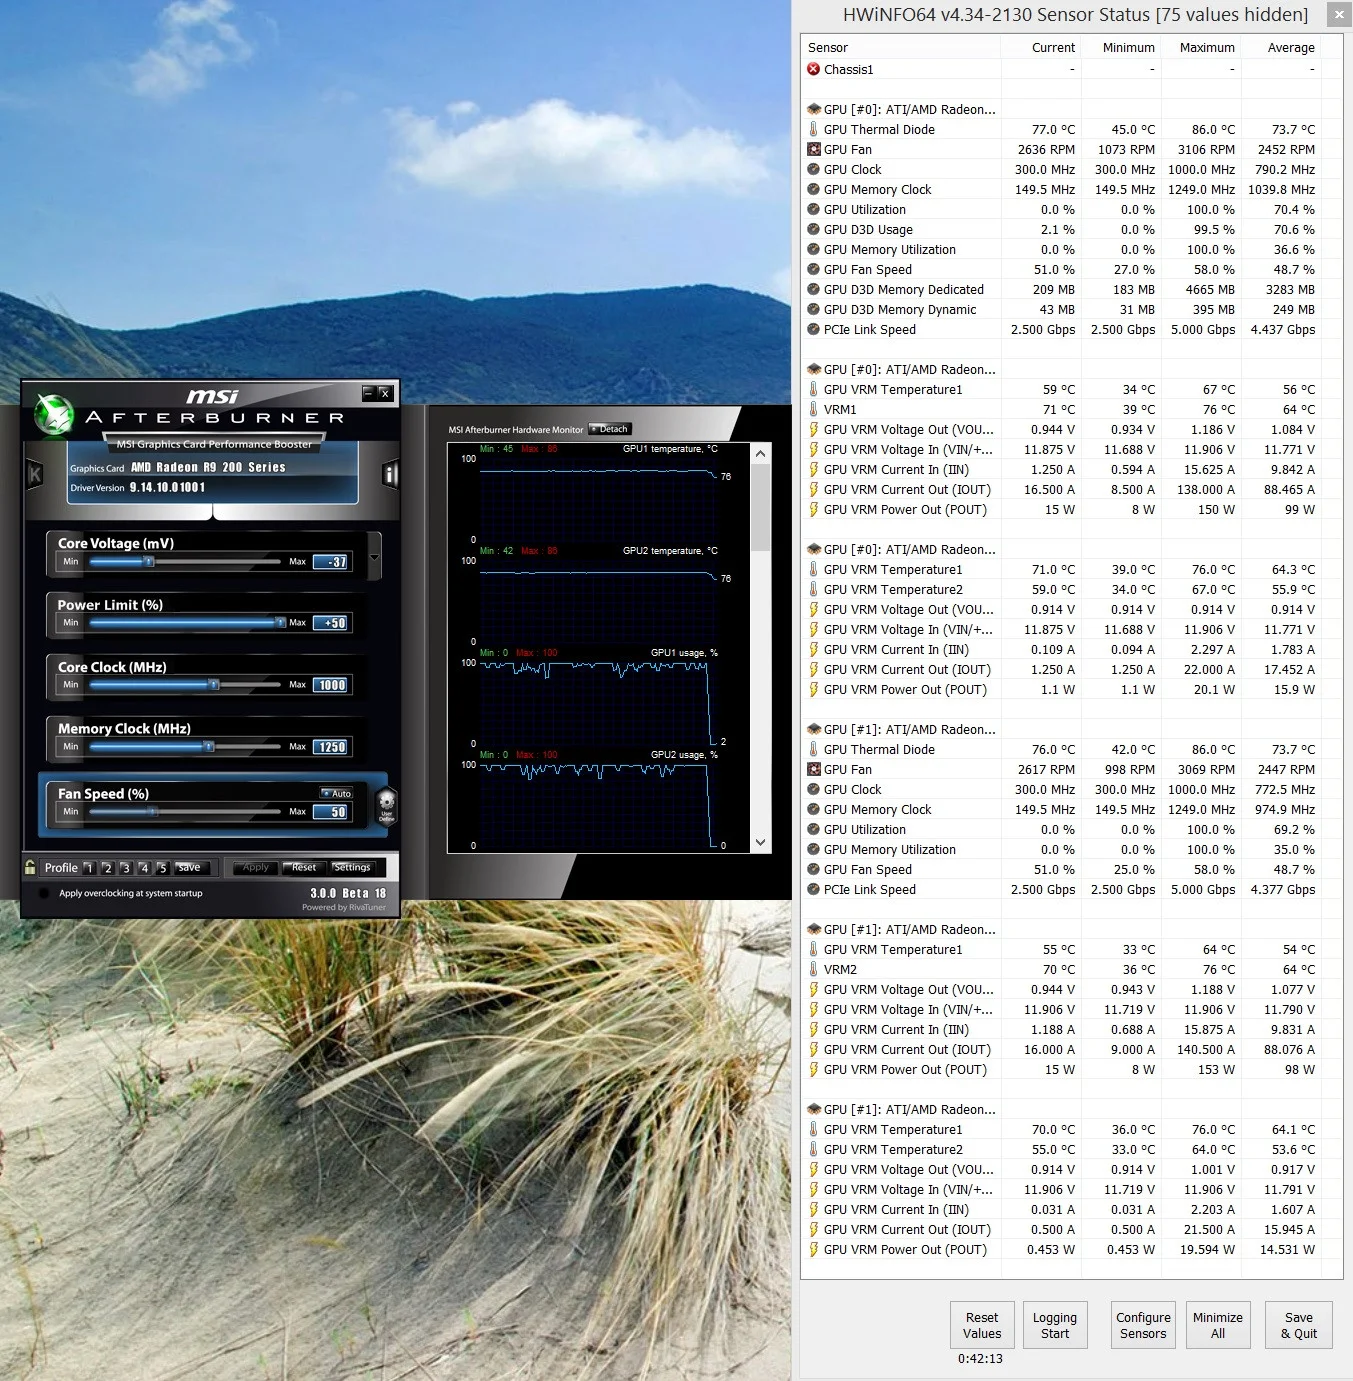Click Minimize All in HWiNFO
Viewport: 1353px width, 1381px height.
click(x=1218, y=1325)
